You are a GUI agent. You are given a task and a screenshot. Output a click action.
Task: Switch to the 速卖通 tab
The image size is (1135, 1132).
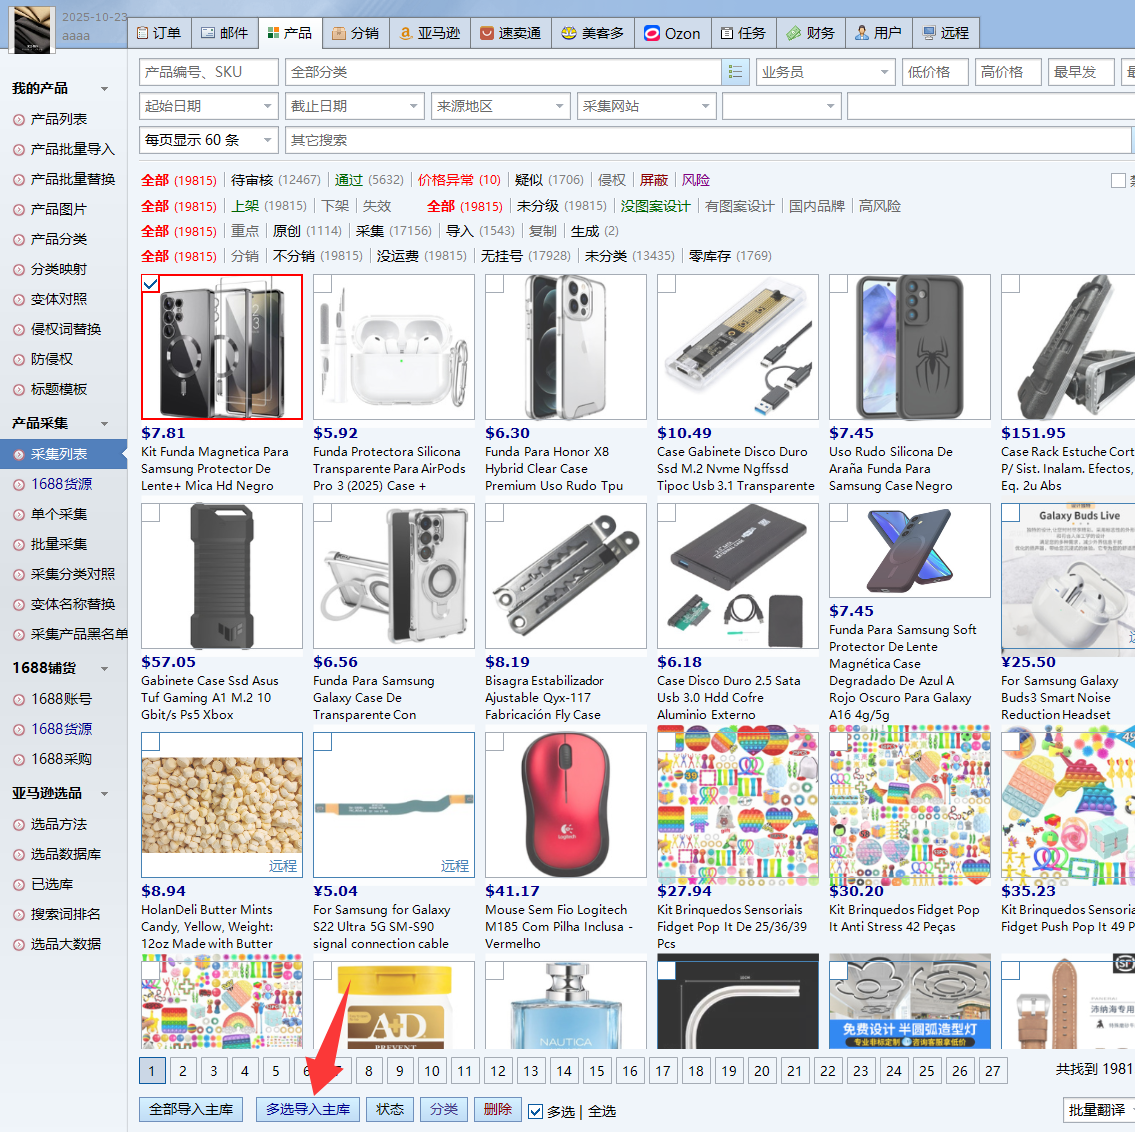coord(510,33)
